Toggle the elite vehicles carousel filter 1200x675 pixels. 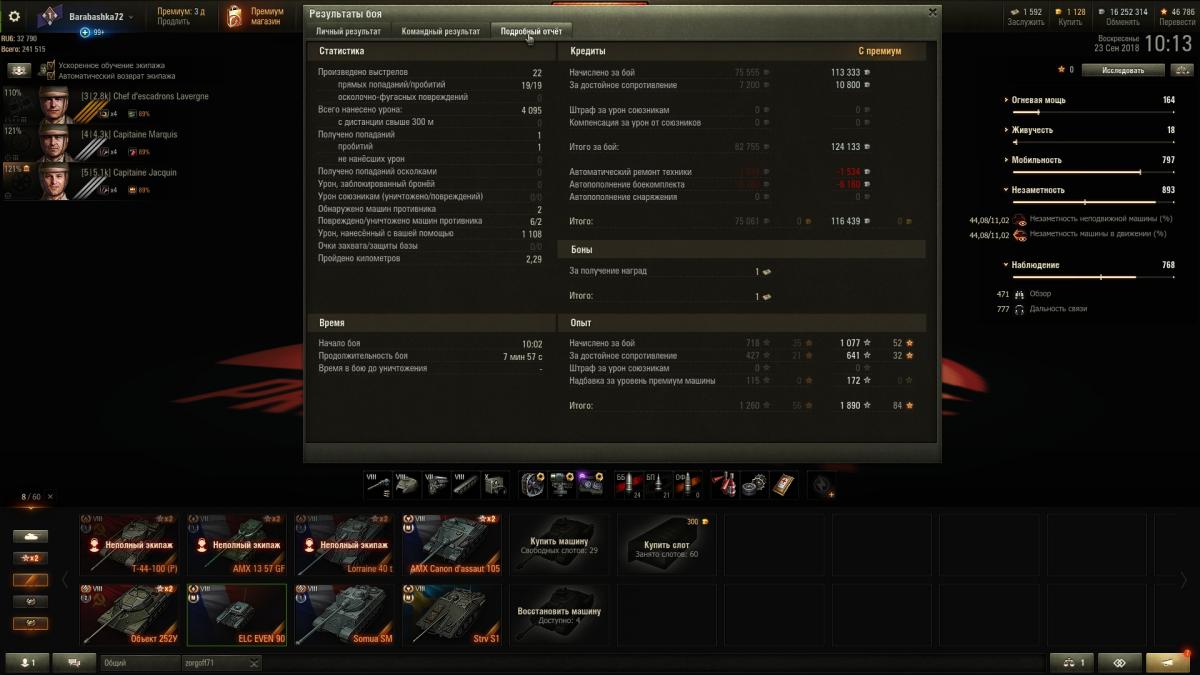30,579
